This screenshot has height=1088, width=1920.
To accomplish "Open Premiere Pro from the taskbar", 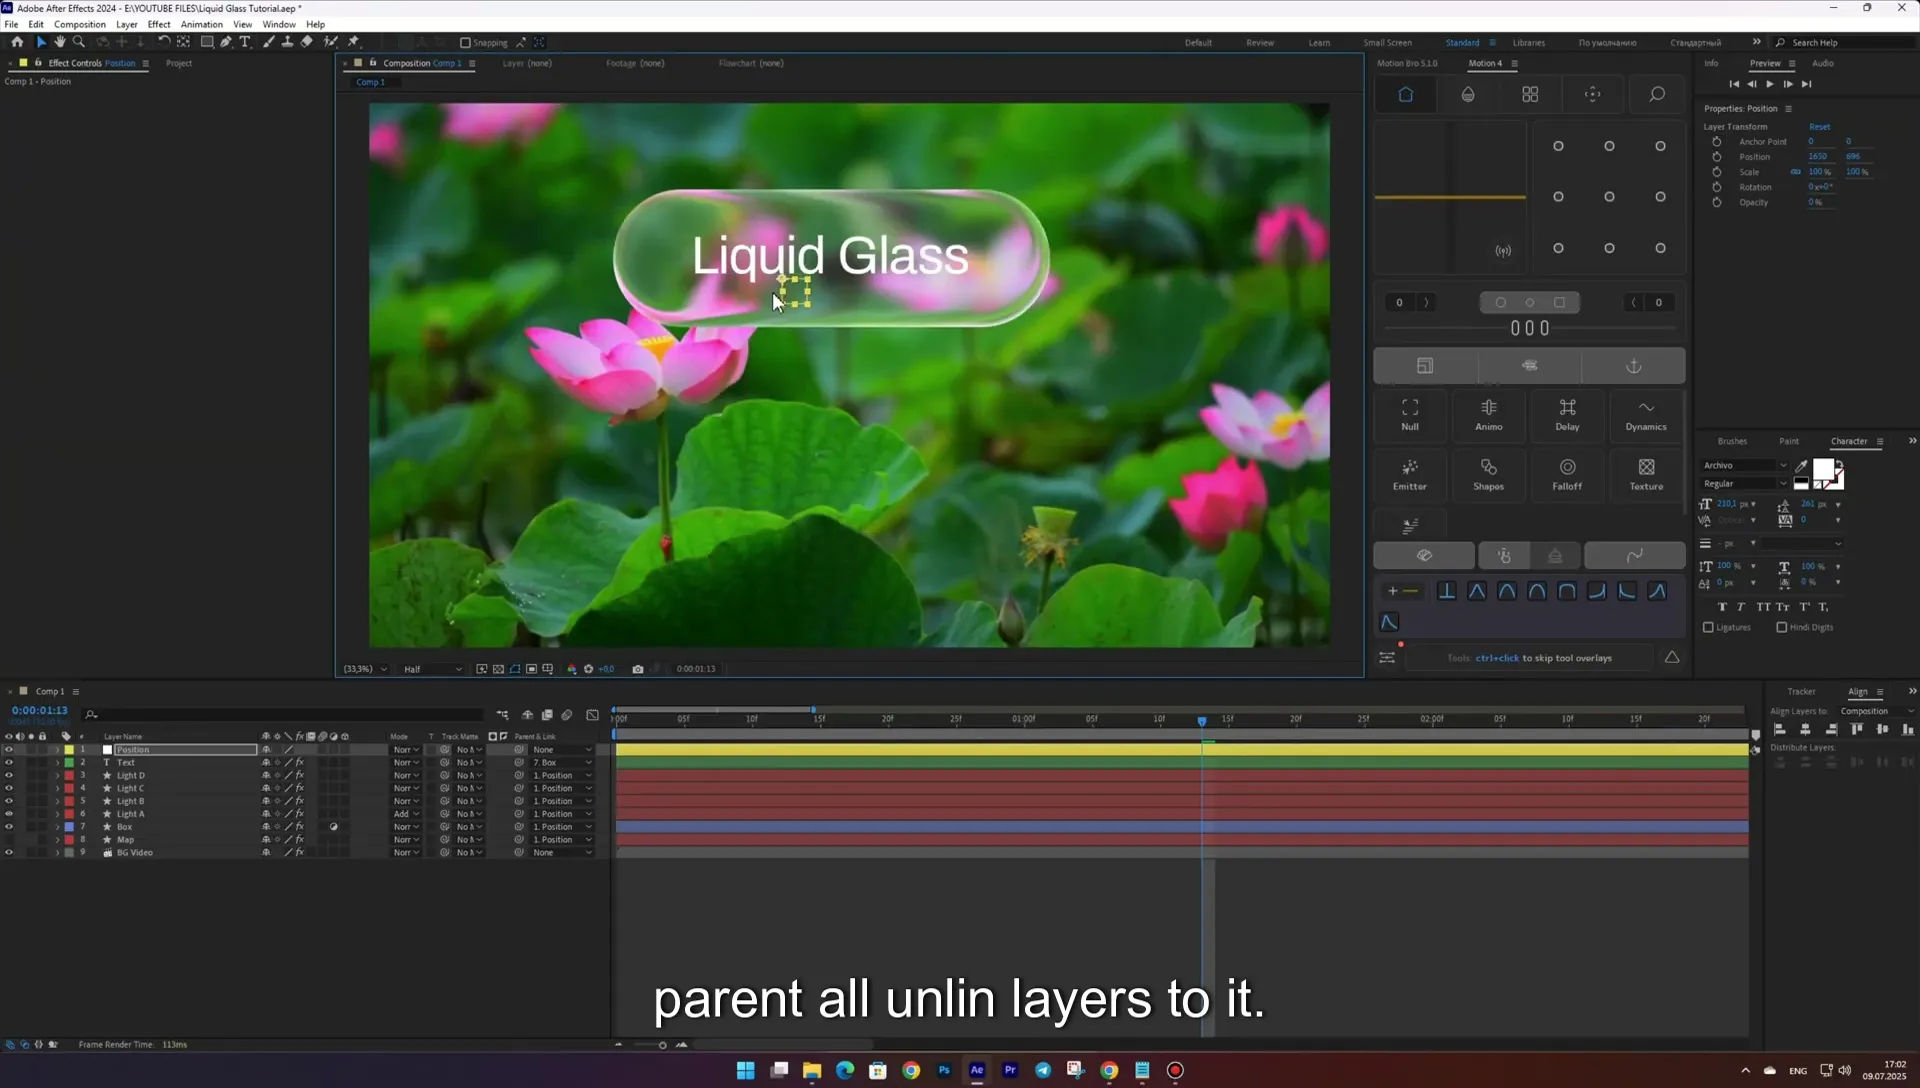I will (x=1010, y=1070).
